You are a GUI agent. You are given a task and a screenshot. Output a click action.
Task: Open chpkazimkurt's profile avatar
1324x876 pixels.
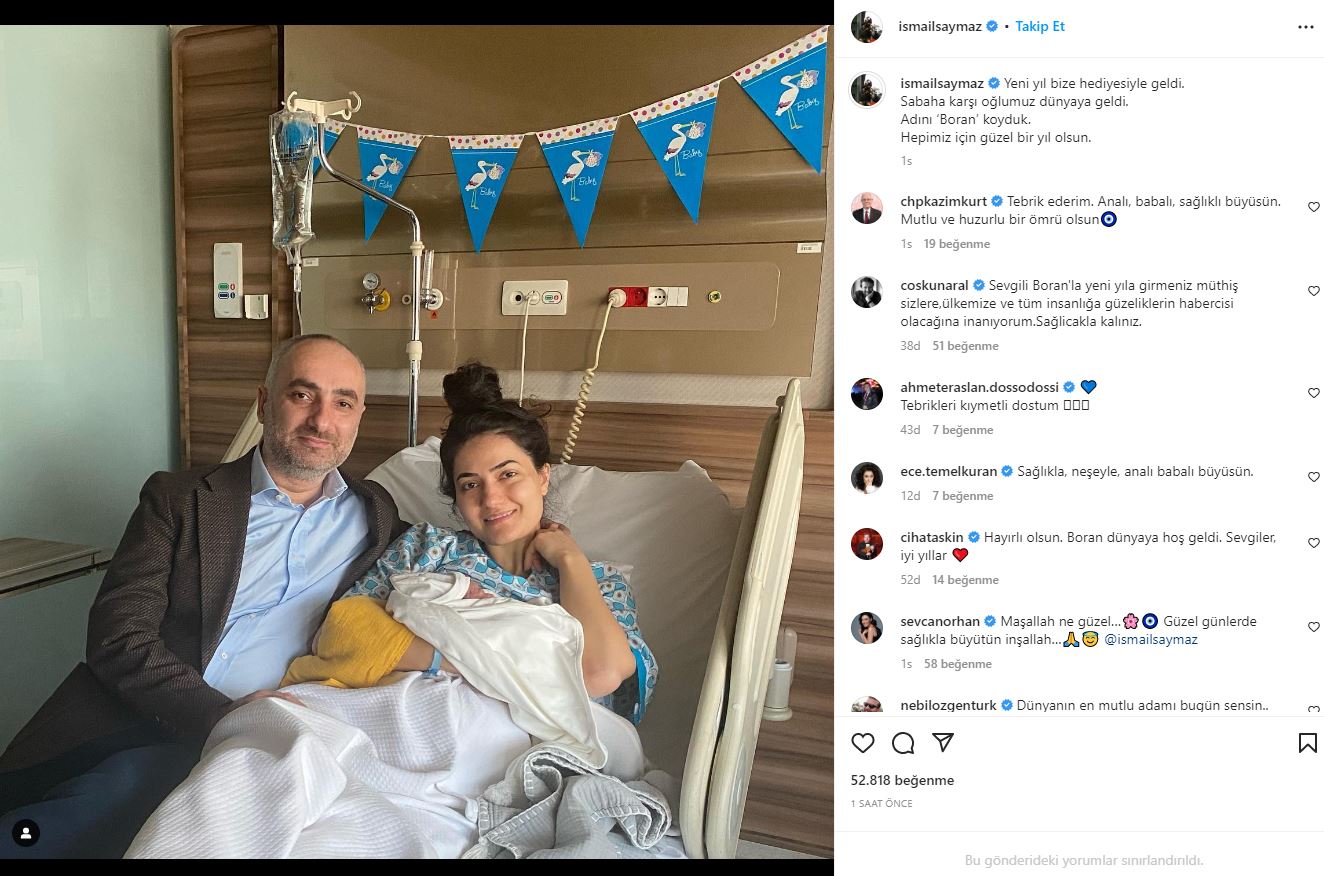coord(867,208)
